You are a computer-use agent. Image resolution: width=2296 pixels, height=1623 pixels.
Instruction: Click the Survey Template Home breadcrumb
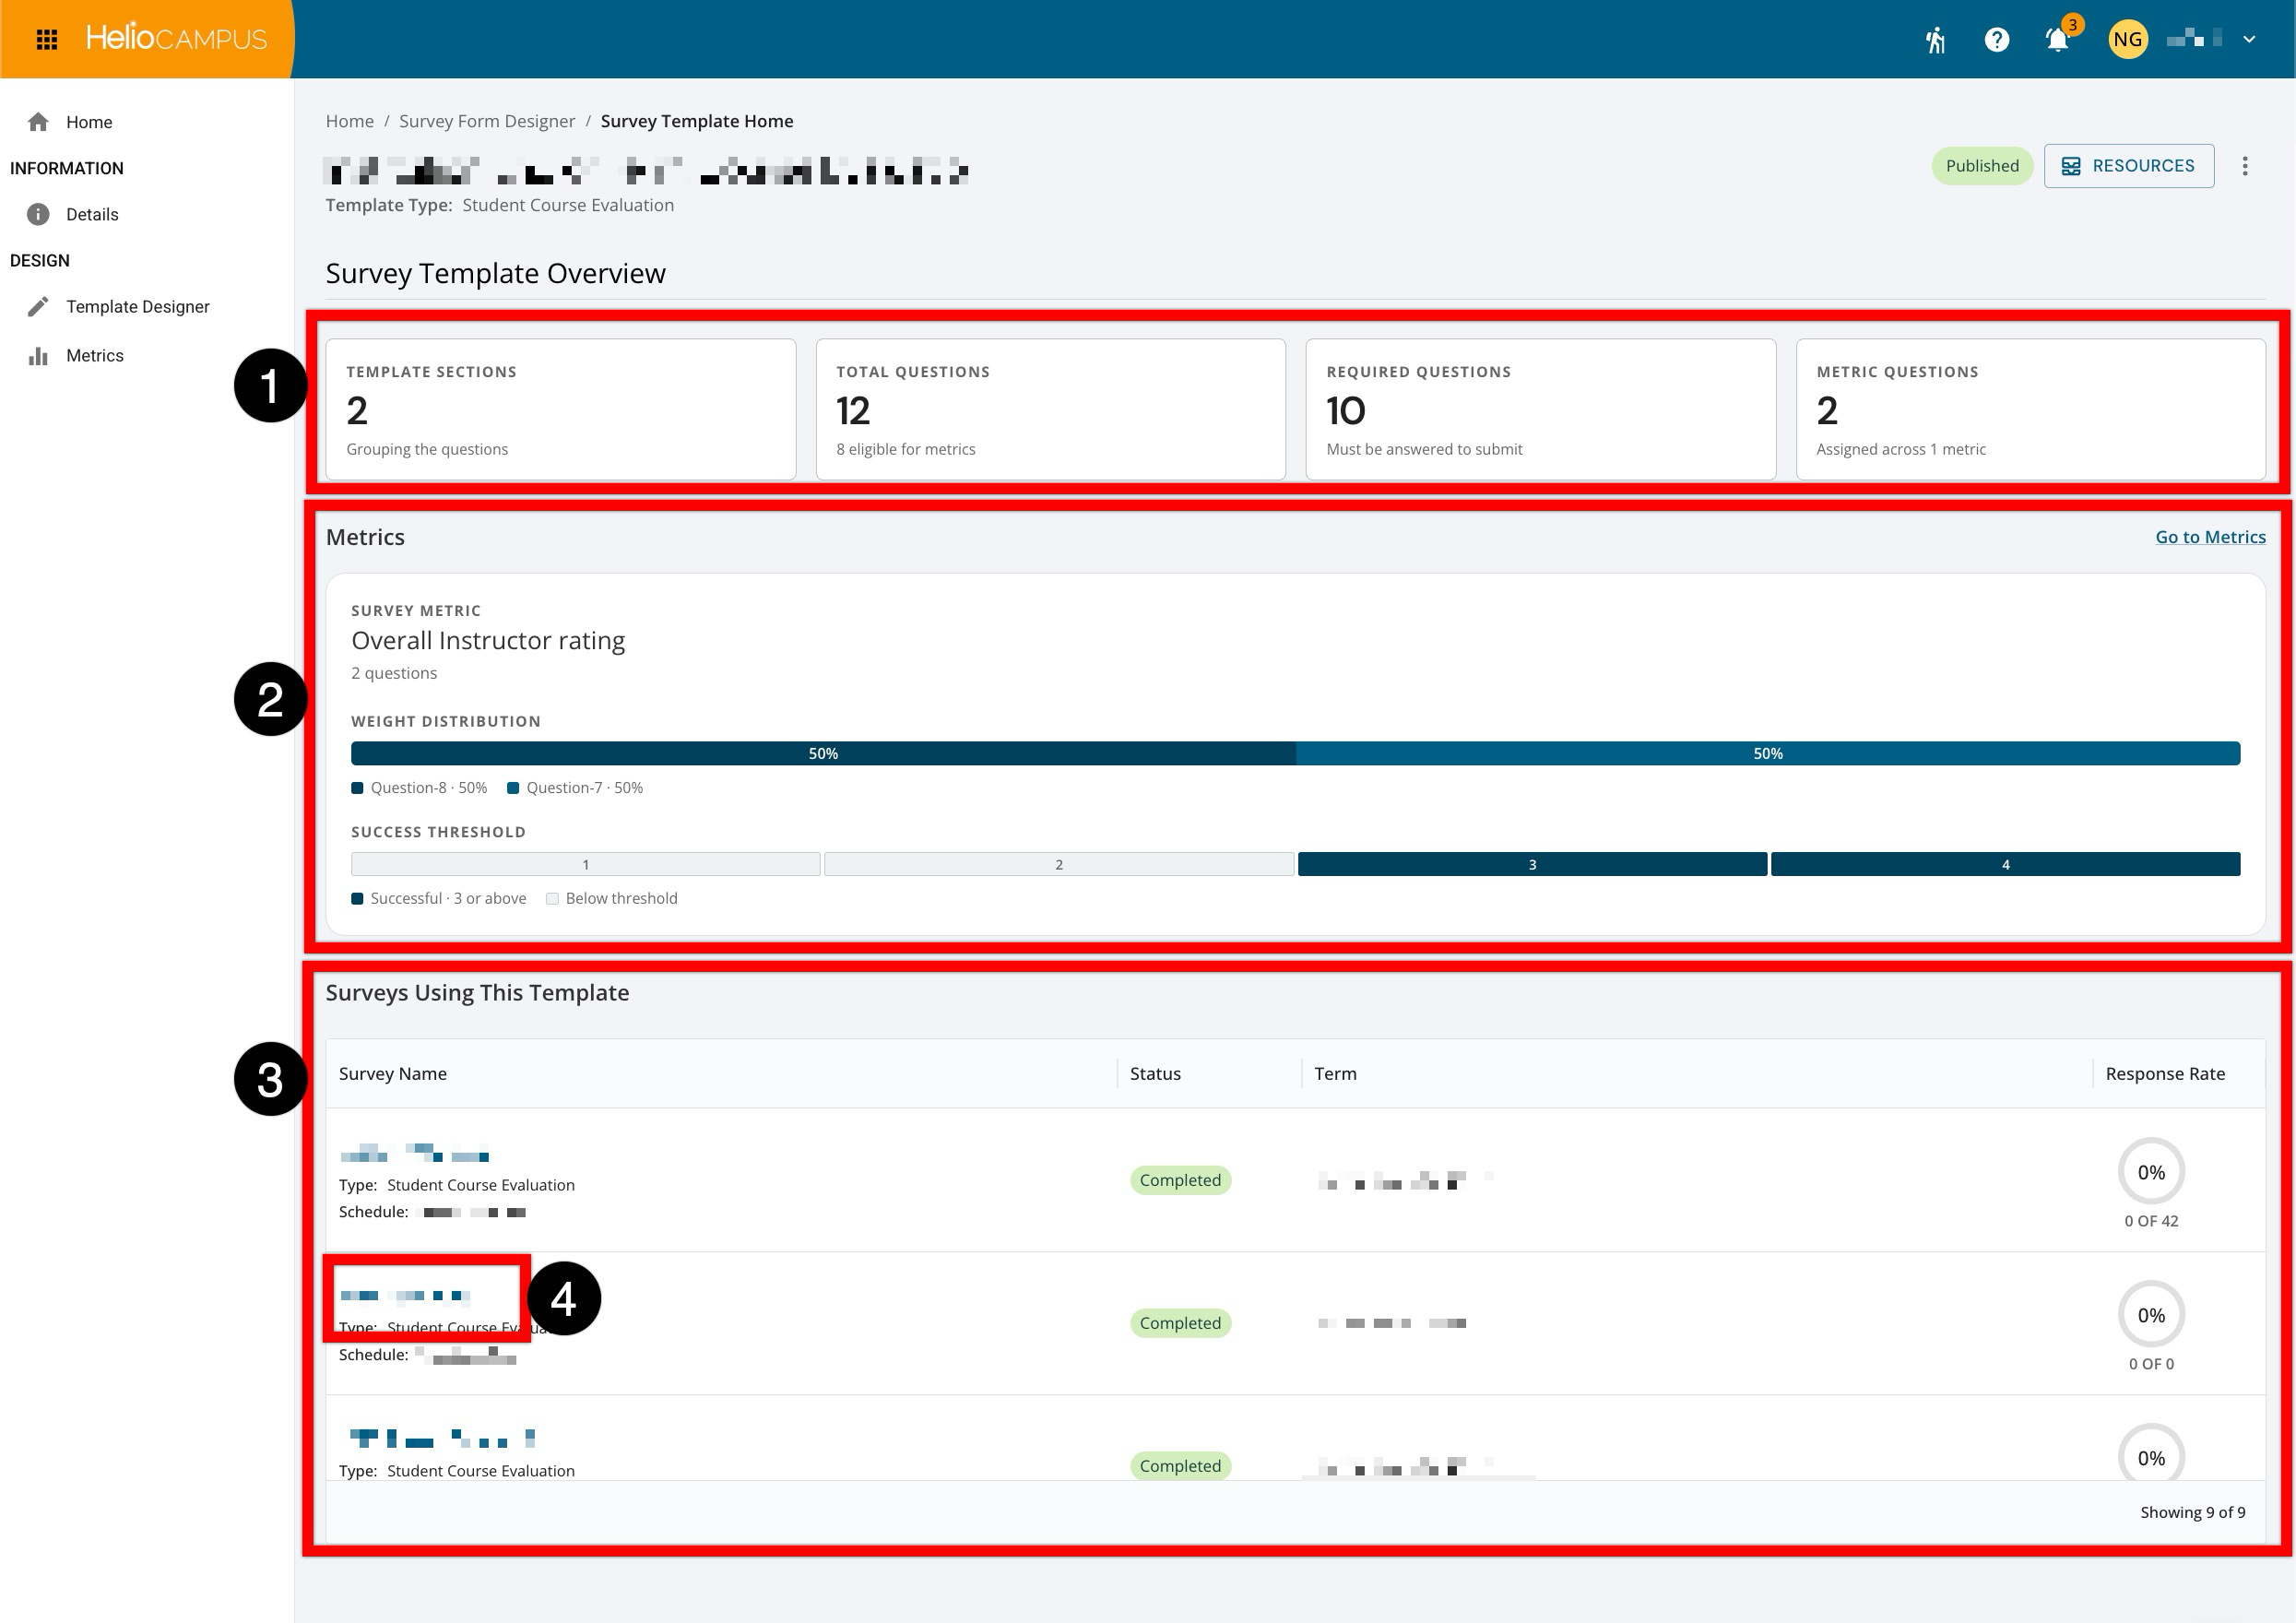click(697, 121)
